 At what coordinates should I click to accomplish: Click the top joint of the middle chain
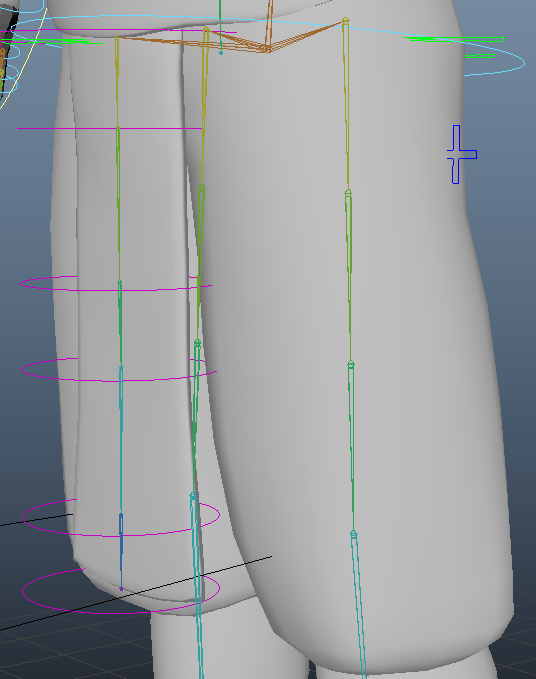206,29
